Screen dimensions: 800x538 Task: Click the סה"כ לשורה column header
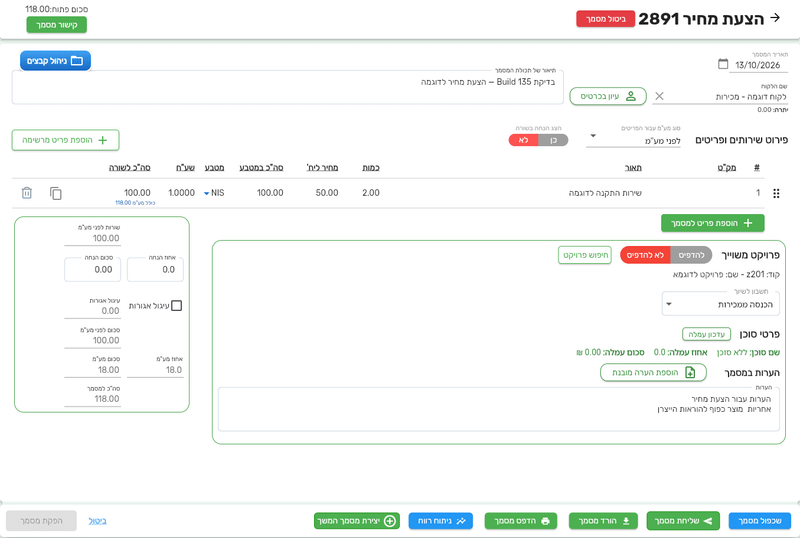point(130,167)
